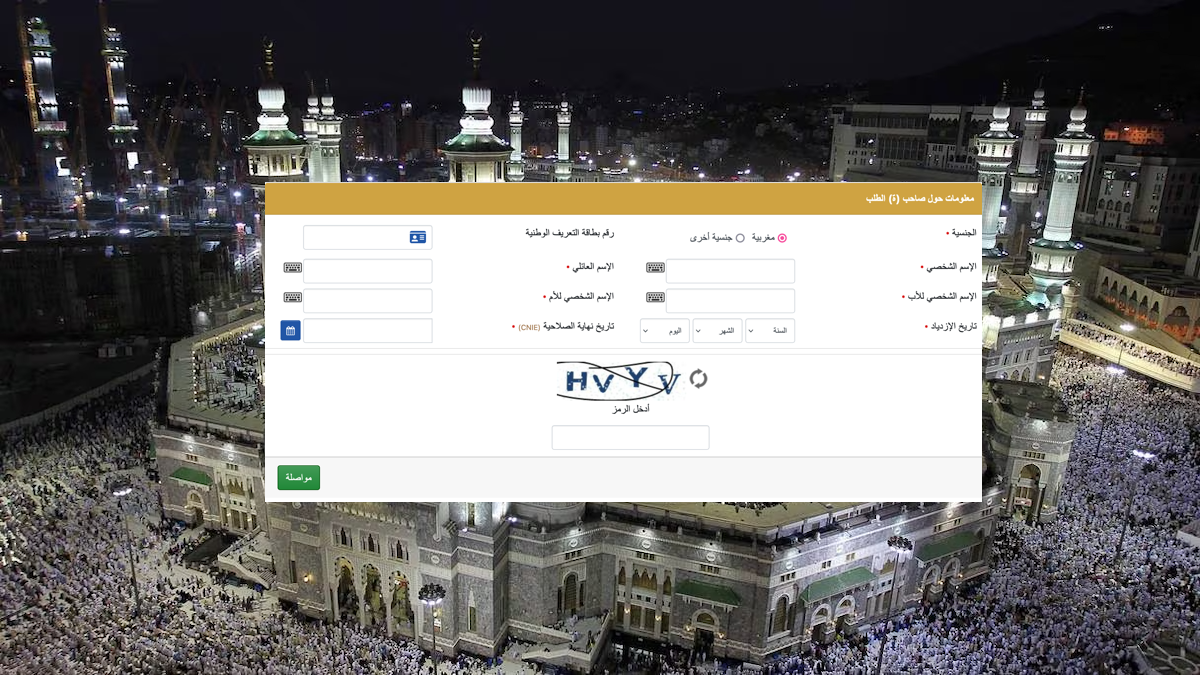Open the السنة birth year dropdown
This screenshot has height=675, width=1200.
click(x=770, y=331)
